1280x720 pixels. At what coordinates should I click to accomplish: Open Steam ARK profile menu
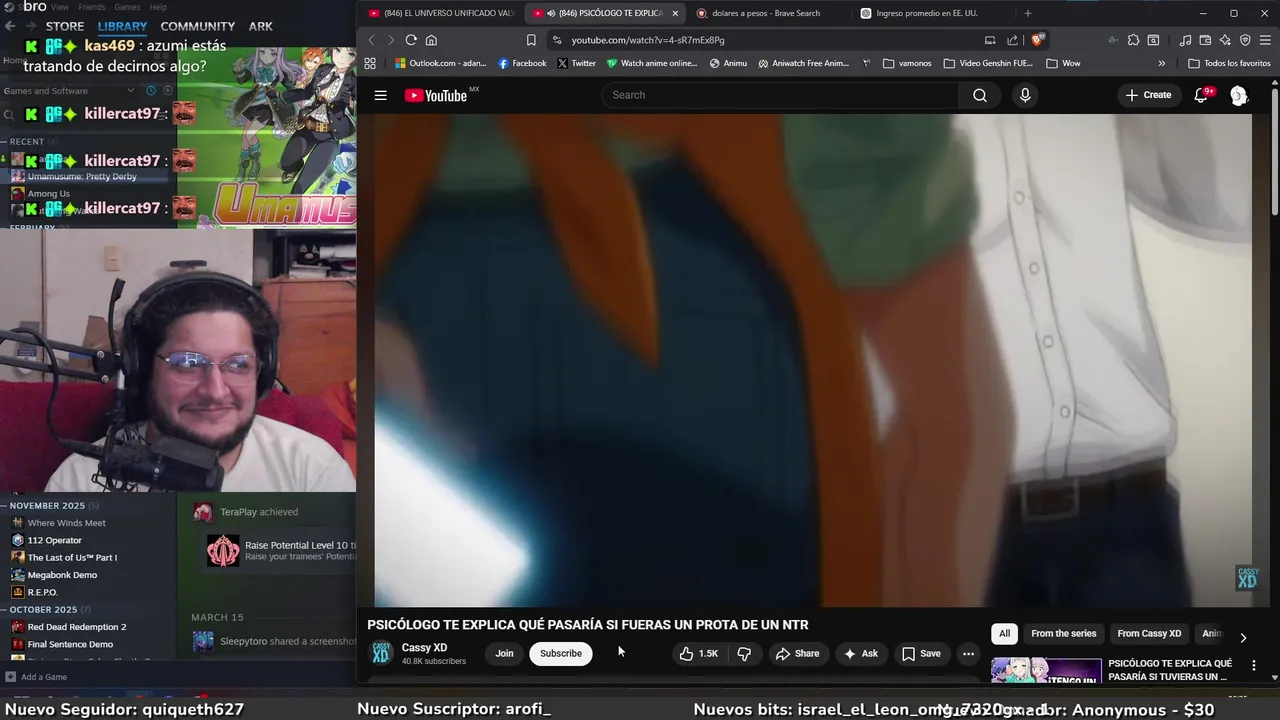(x=260, y=26)
